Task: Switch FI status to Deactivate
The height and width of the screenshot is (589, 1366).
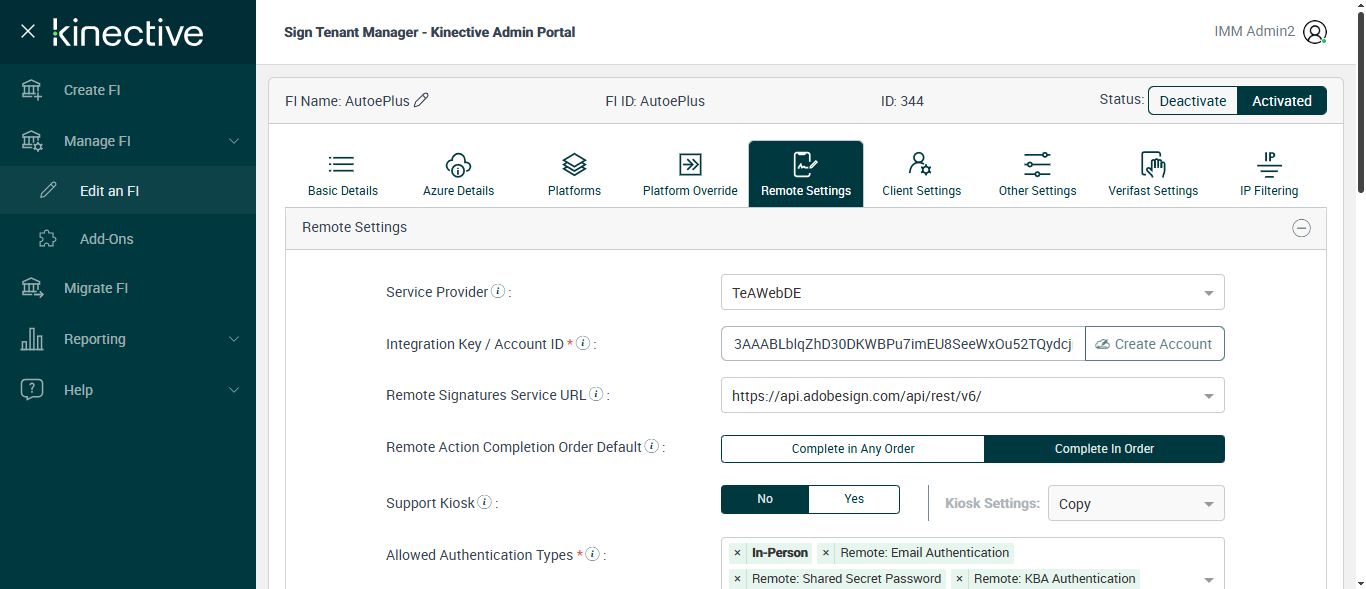Action: 1192,101
